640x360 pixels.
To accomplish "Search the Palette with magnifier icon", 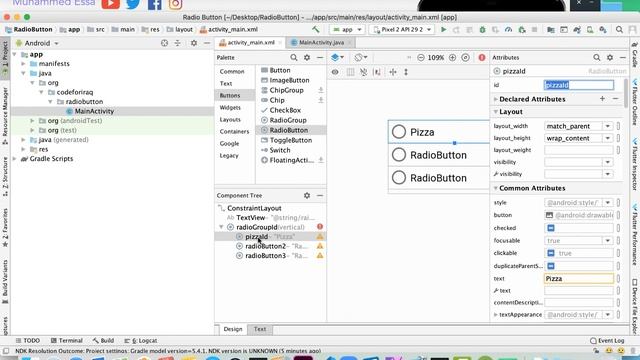I will tap(293, 58).
